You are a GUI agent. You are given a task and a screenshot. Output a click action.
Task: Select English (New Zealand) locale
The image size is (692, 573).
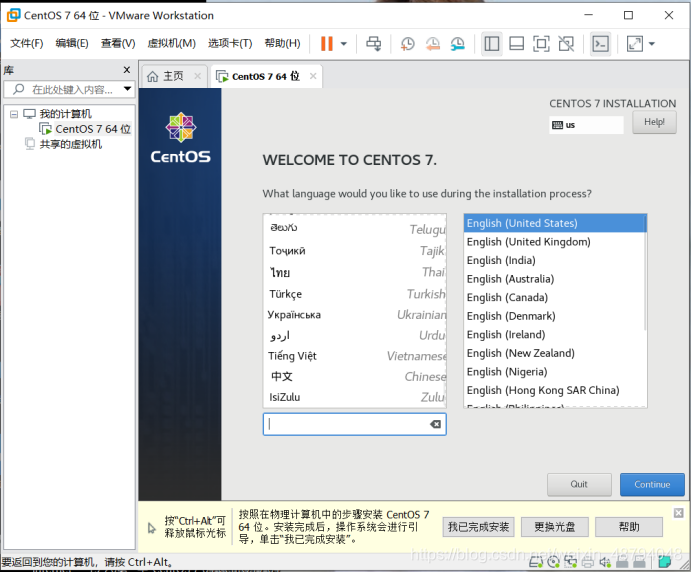(x=554, y=353)
